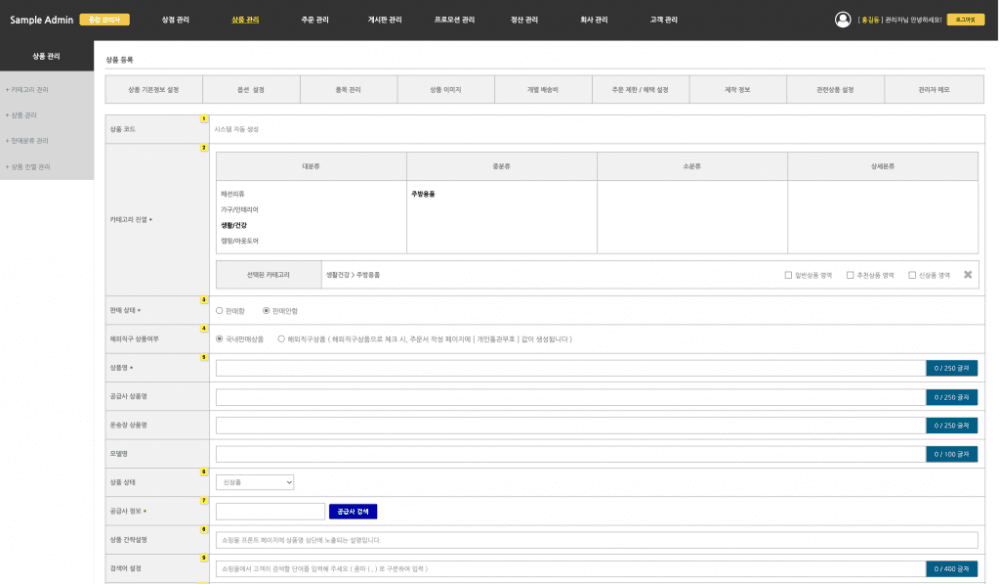
Task: Open the 주문 관리 menu
Action: pos(316,17)
